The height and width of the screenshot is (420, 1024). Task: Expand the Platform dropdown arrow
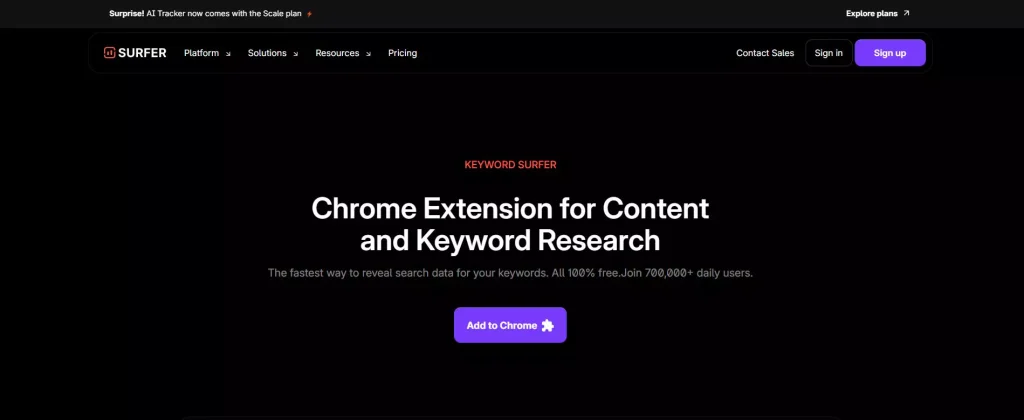[x=228, y=54]
